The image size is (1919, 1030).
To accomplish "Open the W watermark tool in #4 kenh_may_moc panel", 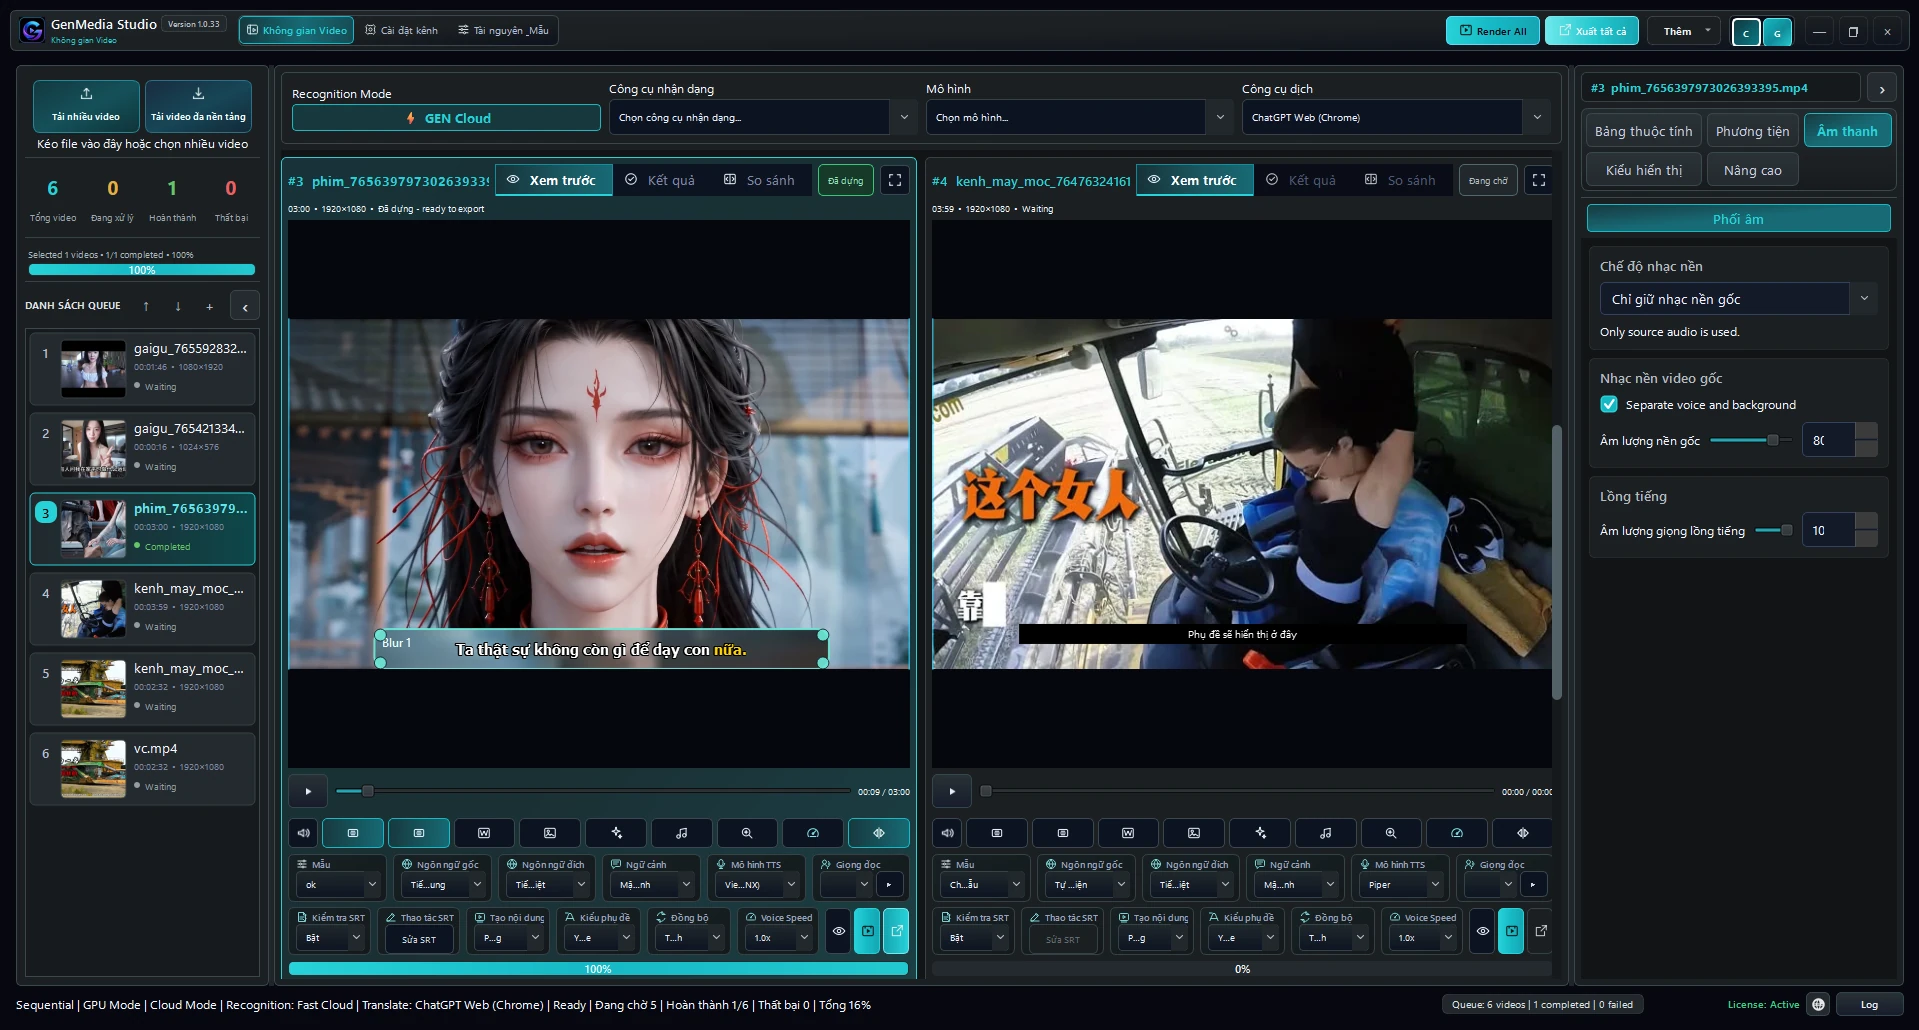I will tap(1128, 832).
